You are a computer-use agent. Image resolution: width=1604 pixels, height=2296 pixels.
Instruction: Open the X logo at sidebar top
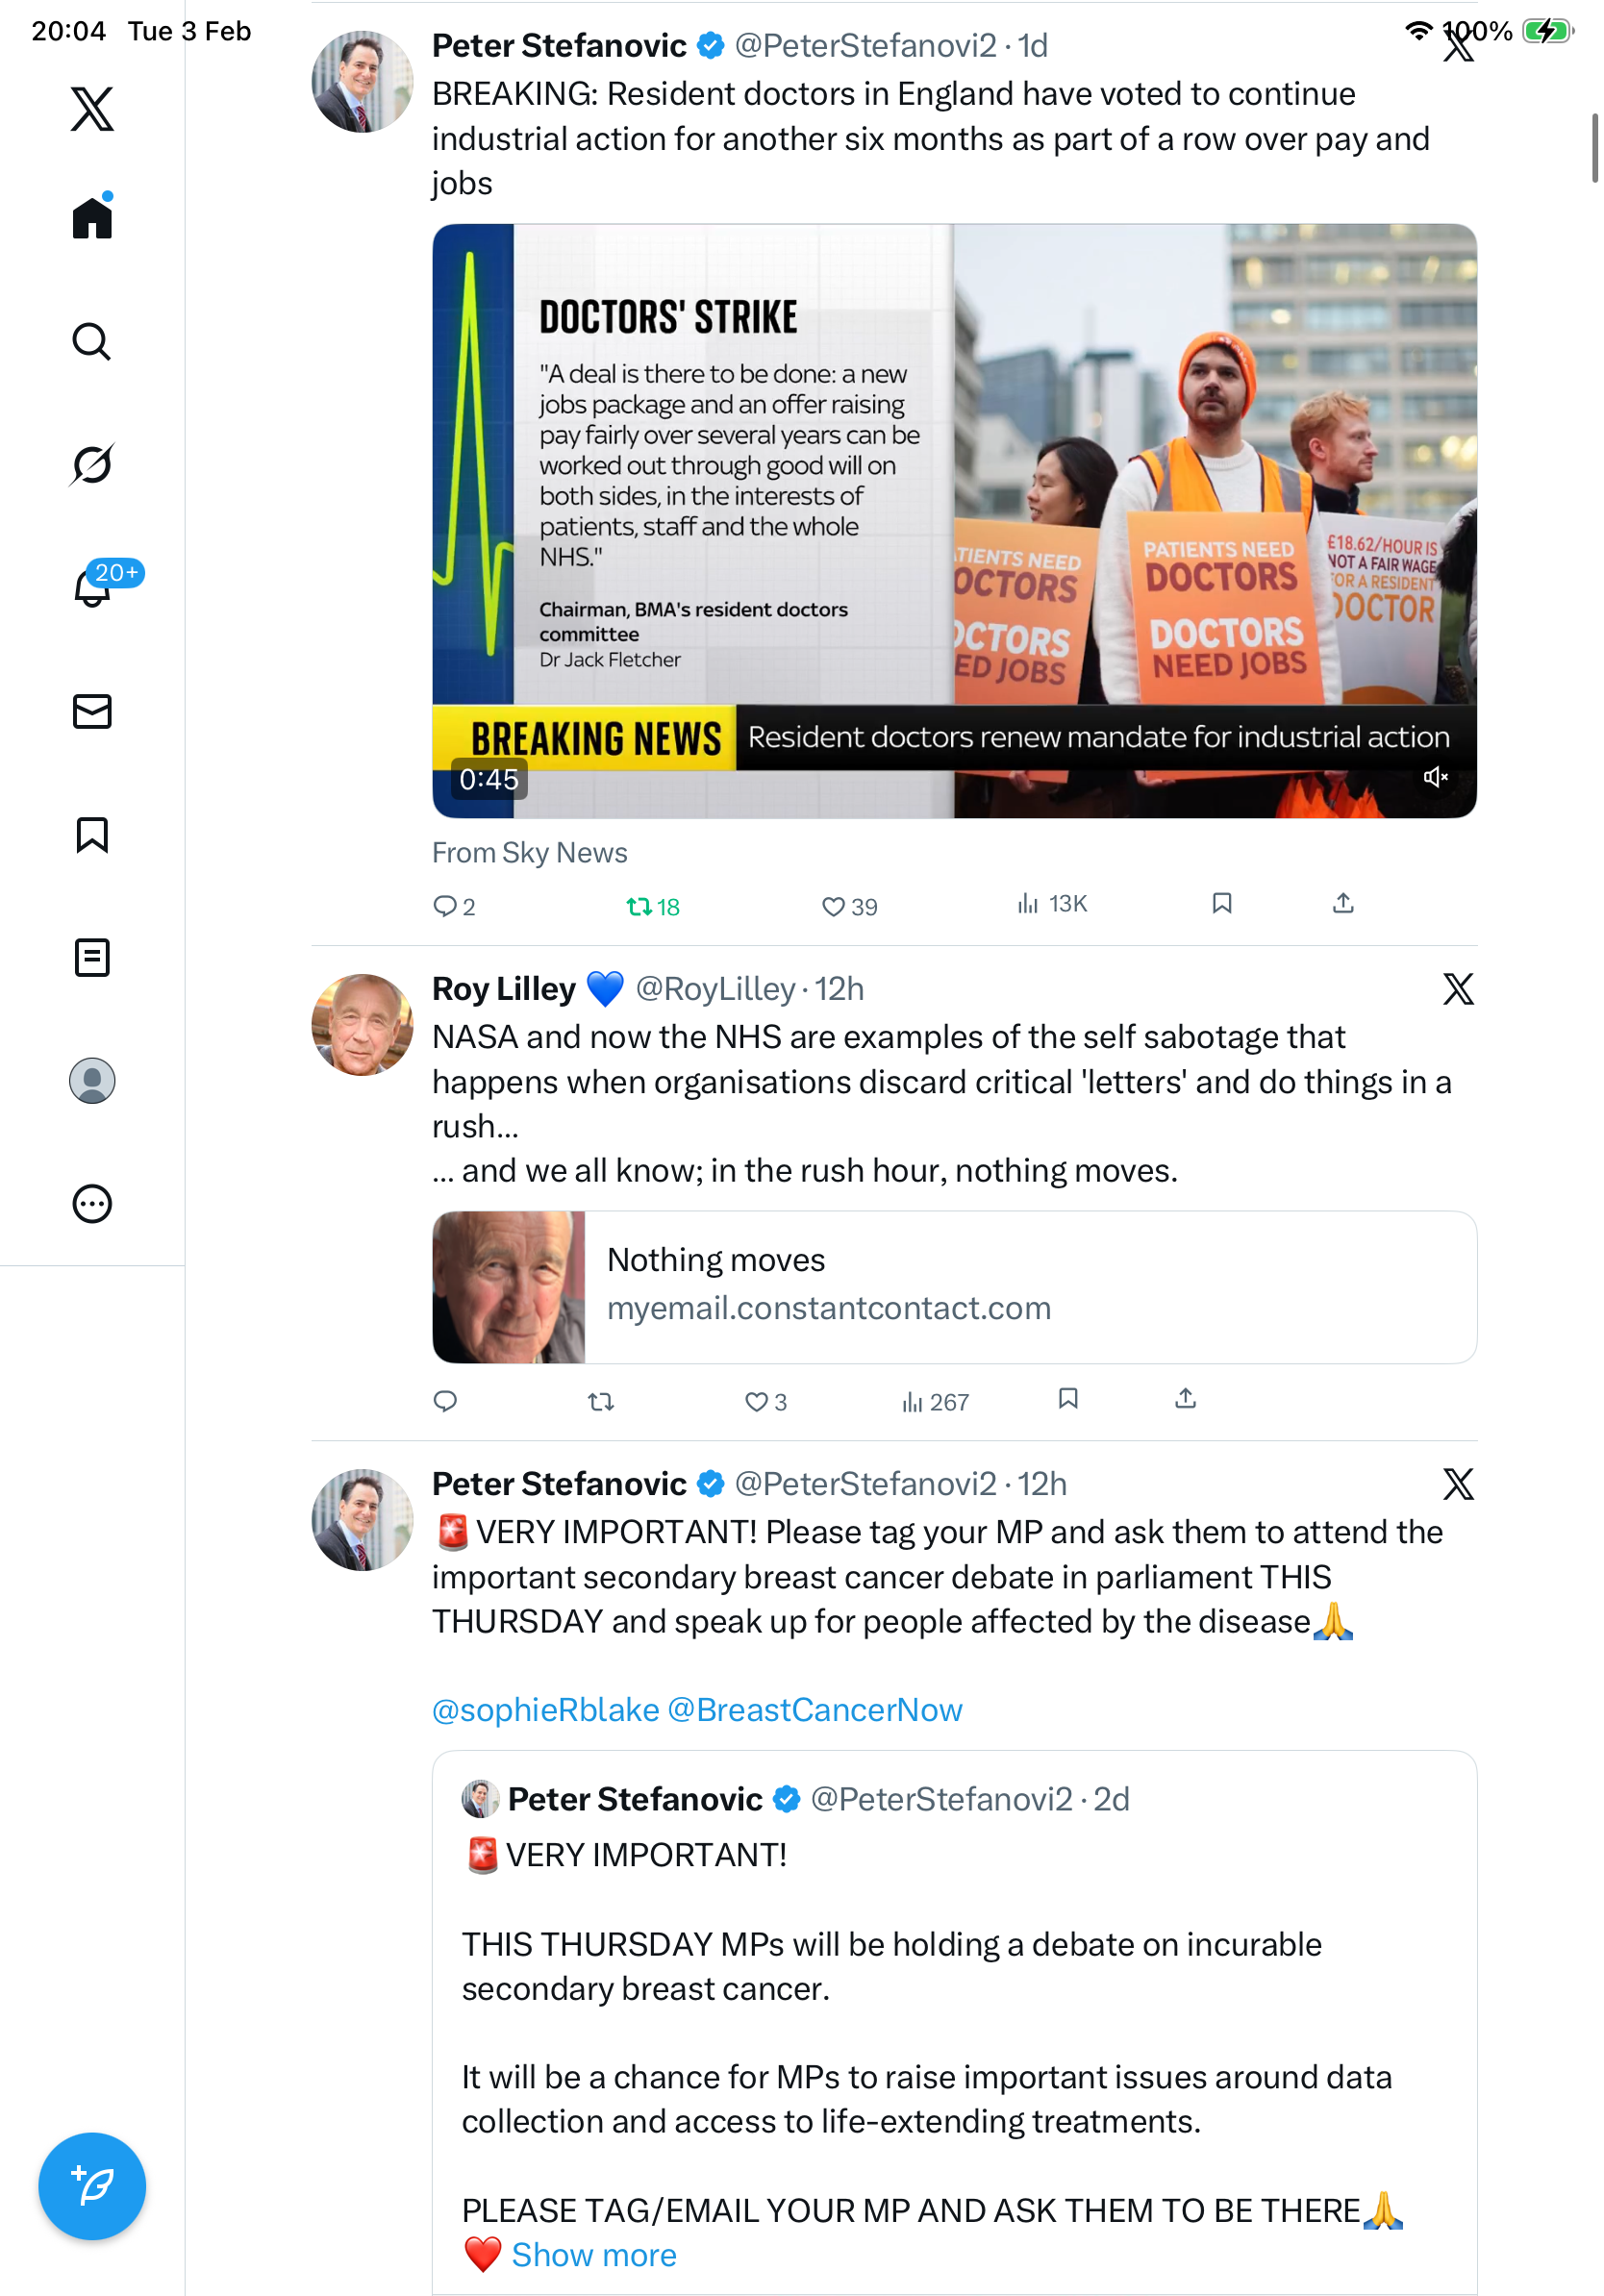(92, 108)
